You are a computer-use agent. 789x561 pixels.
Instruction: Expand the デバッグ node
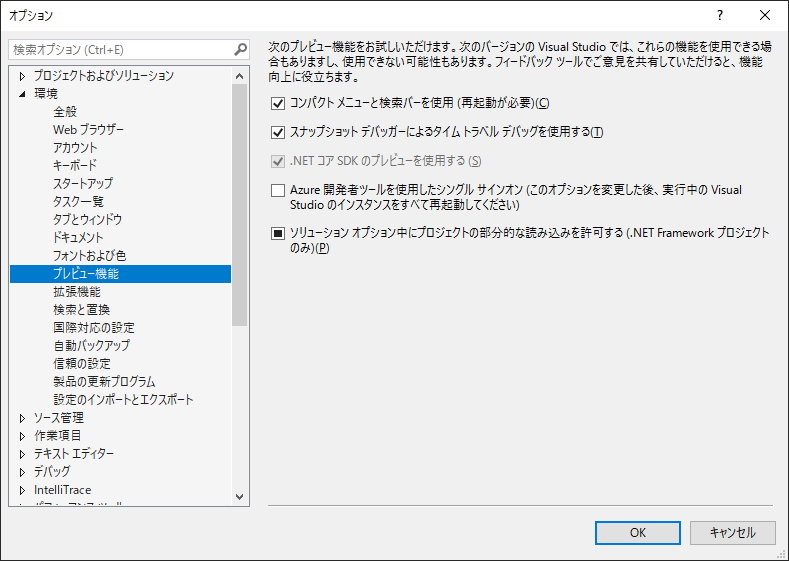[x=22, y=472]
